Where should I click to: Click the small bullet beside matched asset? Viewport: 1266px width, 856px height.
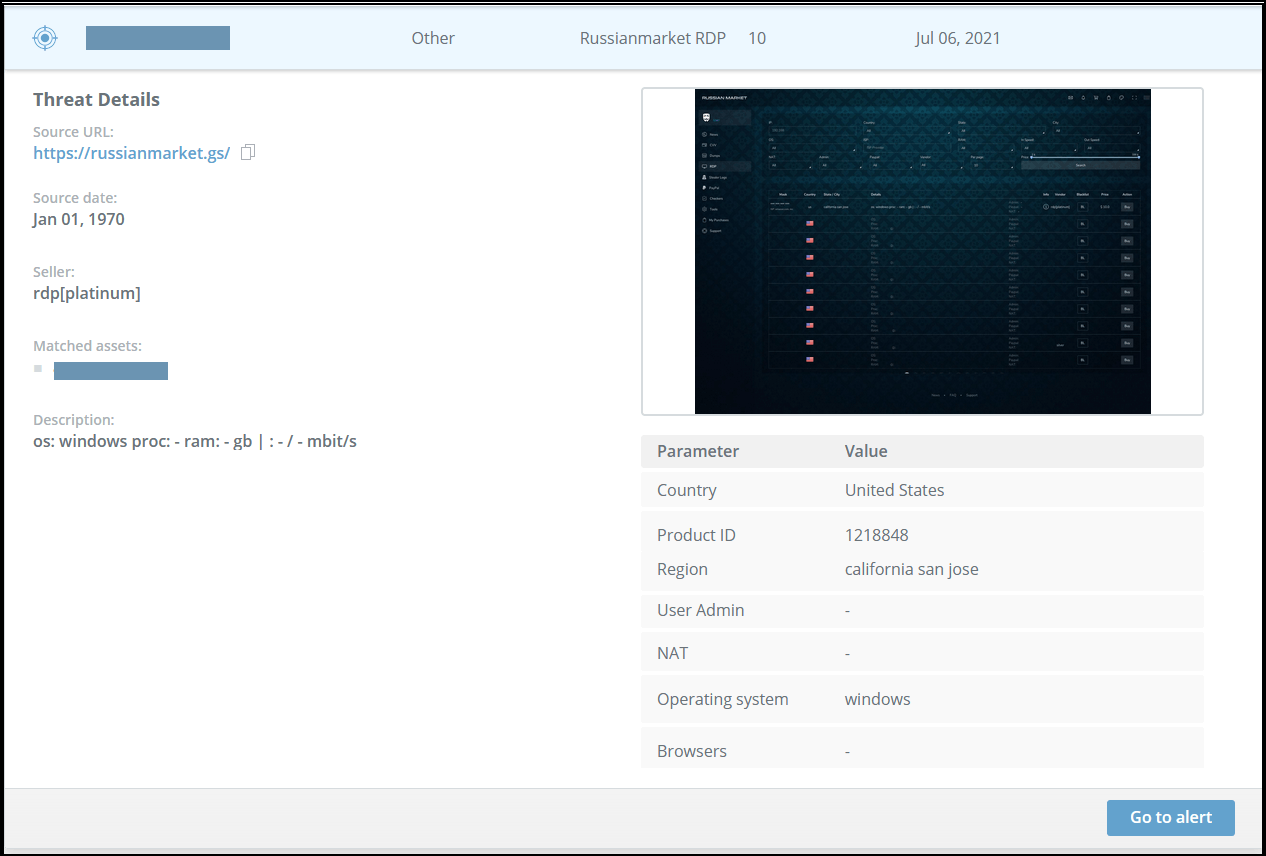(x=38, y=369)
